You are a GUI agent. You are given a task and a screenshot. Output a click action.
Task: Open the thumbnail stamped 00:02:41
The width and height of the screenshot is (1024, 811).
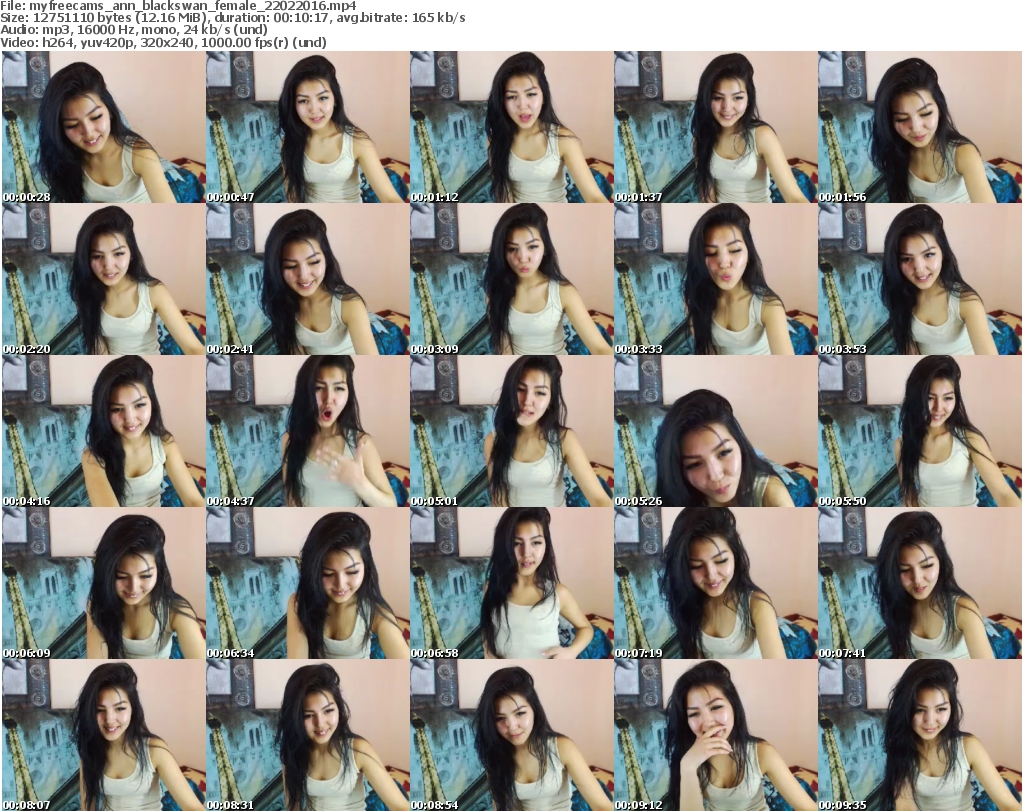(x=308, y=279)
